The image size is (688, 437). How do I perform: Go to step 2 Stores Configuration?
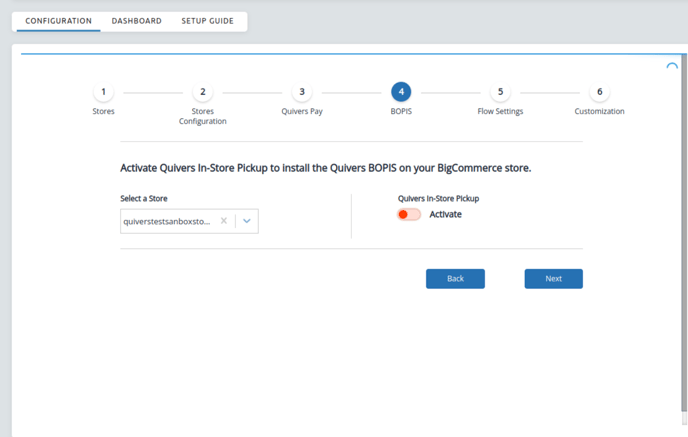click(203, 92)
